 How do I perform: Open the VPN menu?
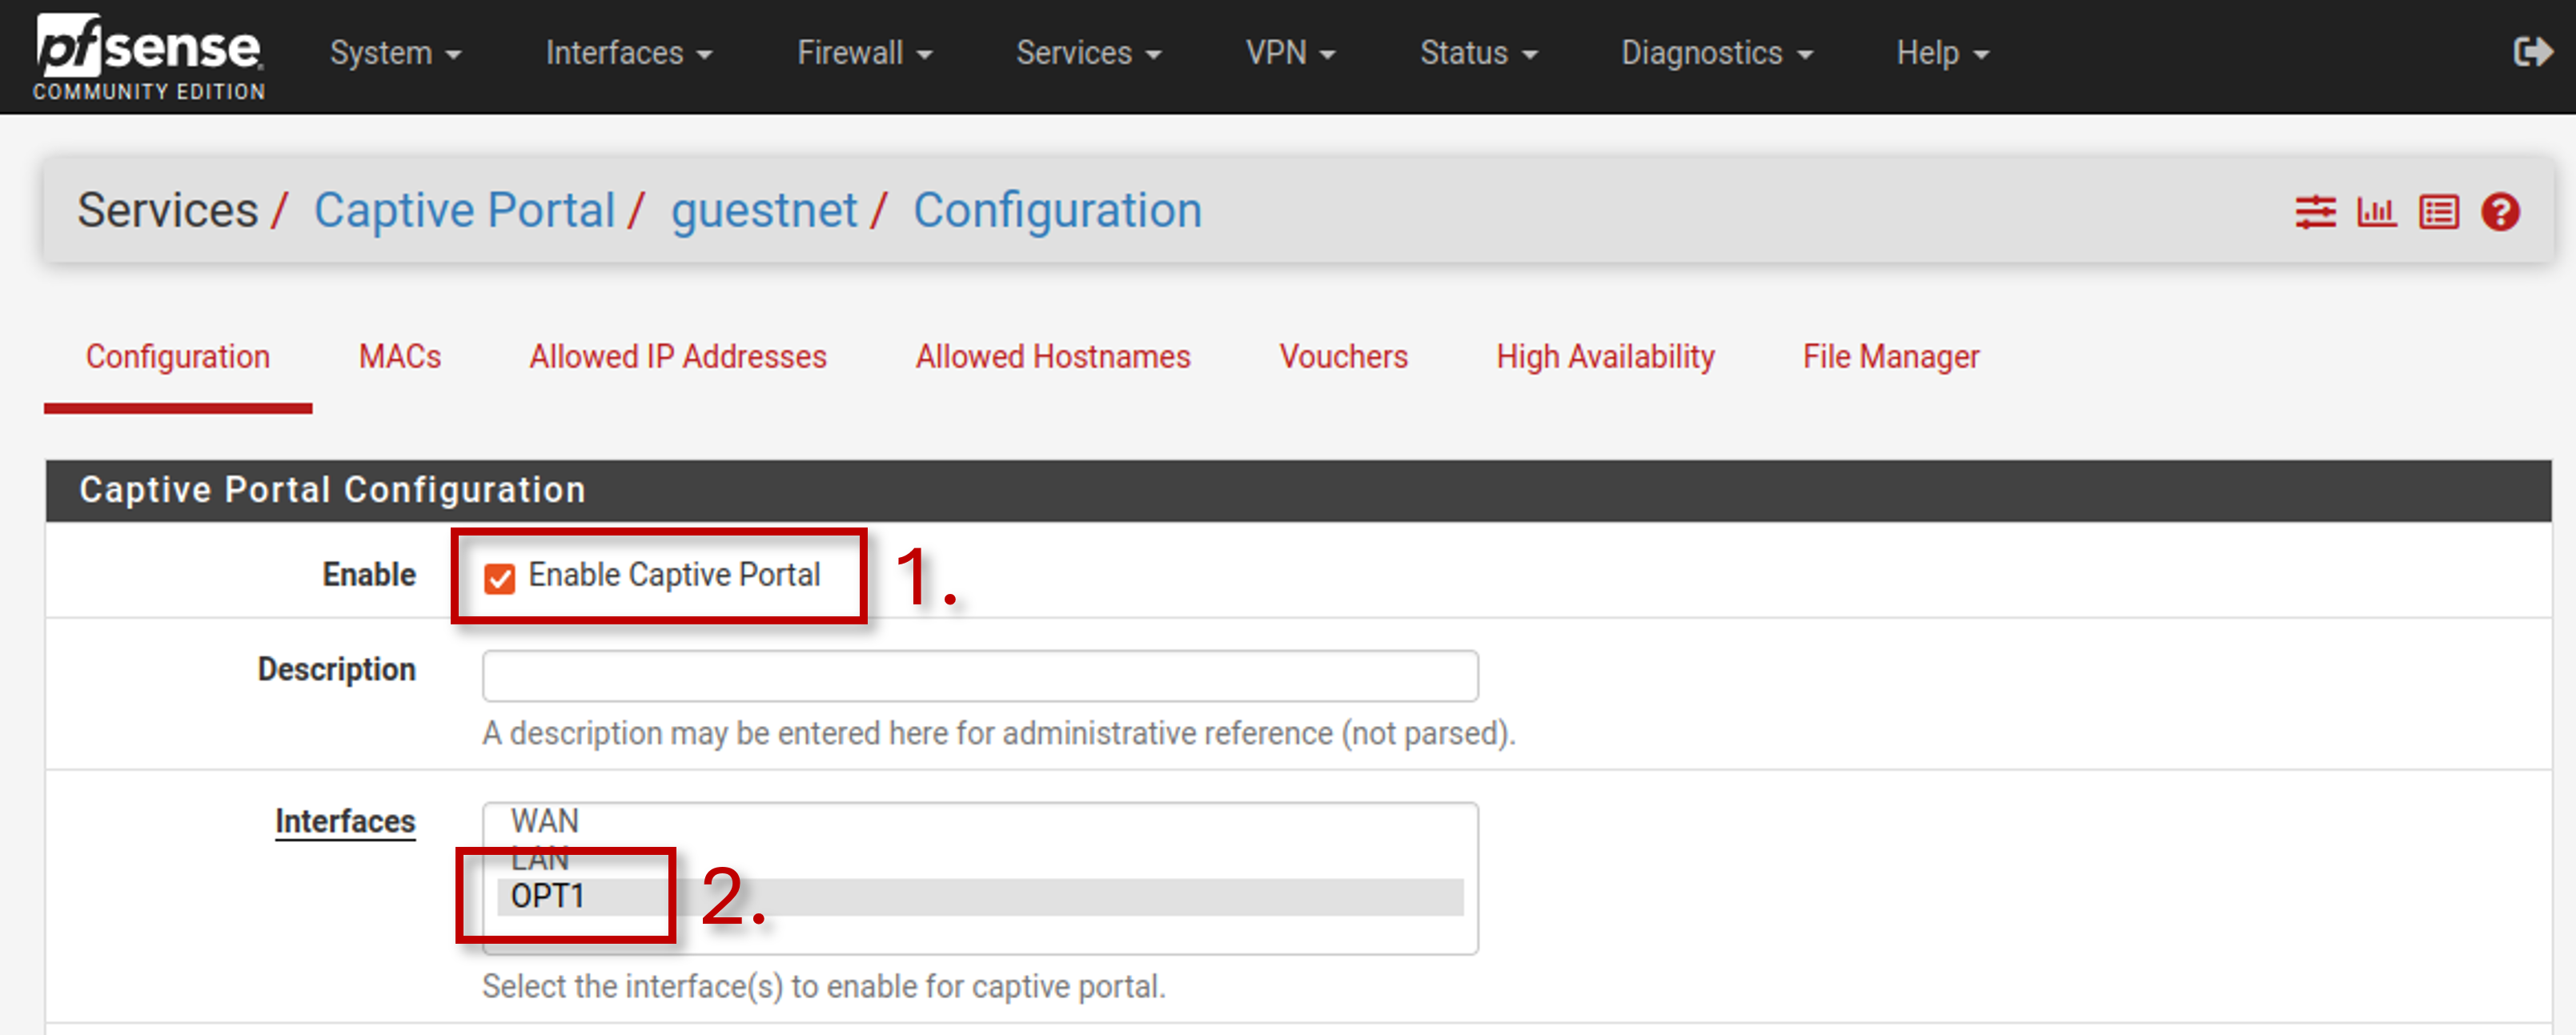click(1290, 53)
